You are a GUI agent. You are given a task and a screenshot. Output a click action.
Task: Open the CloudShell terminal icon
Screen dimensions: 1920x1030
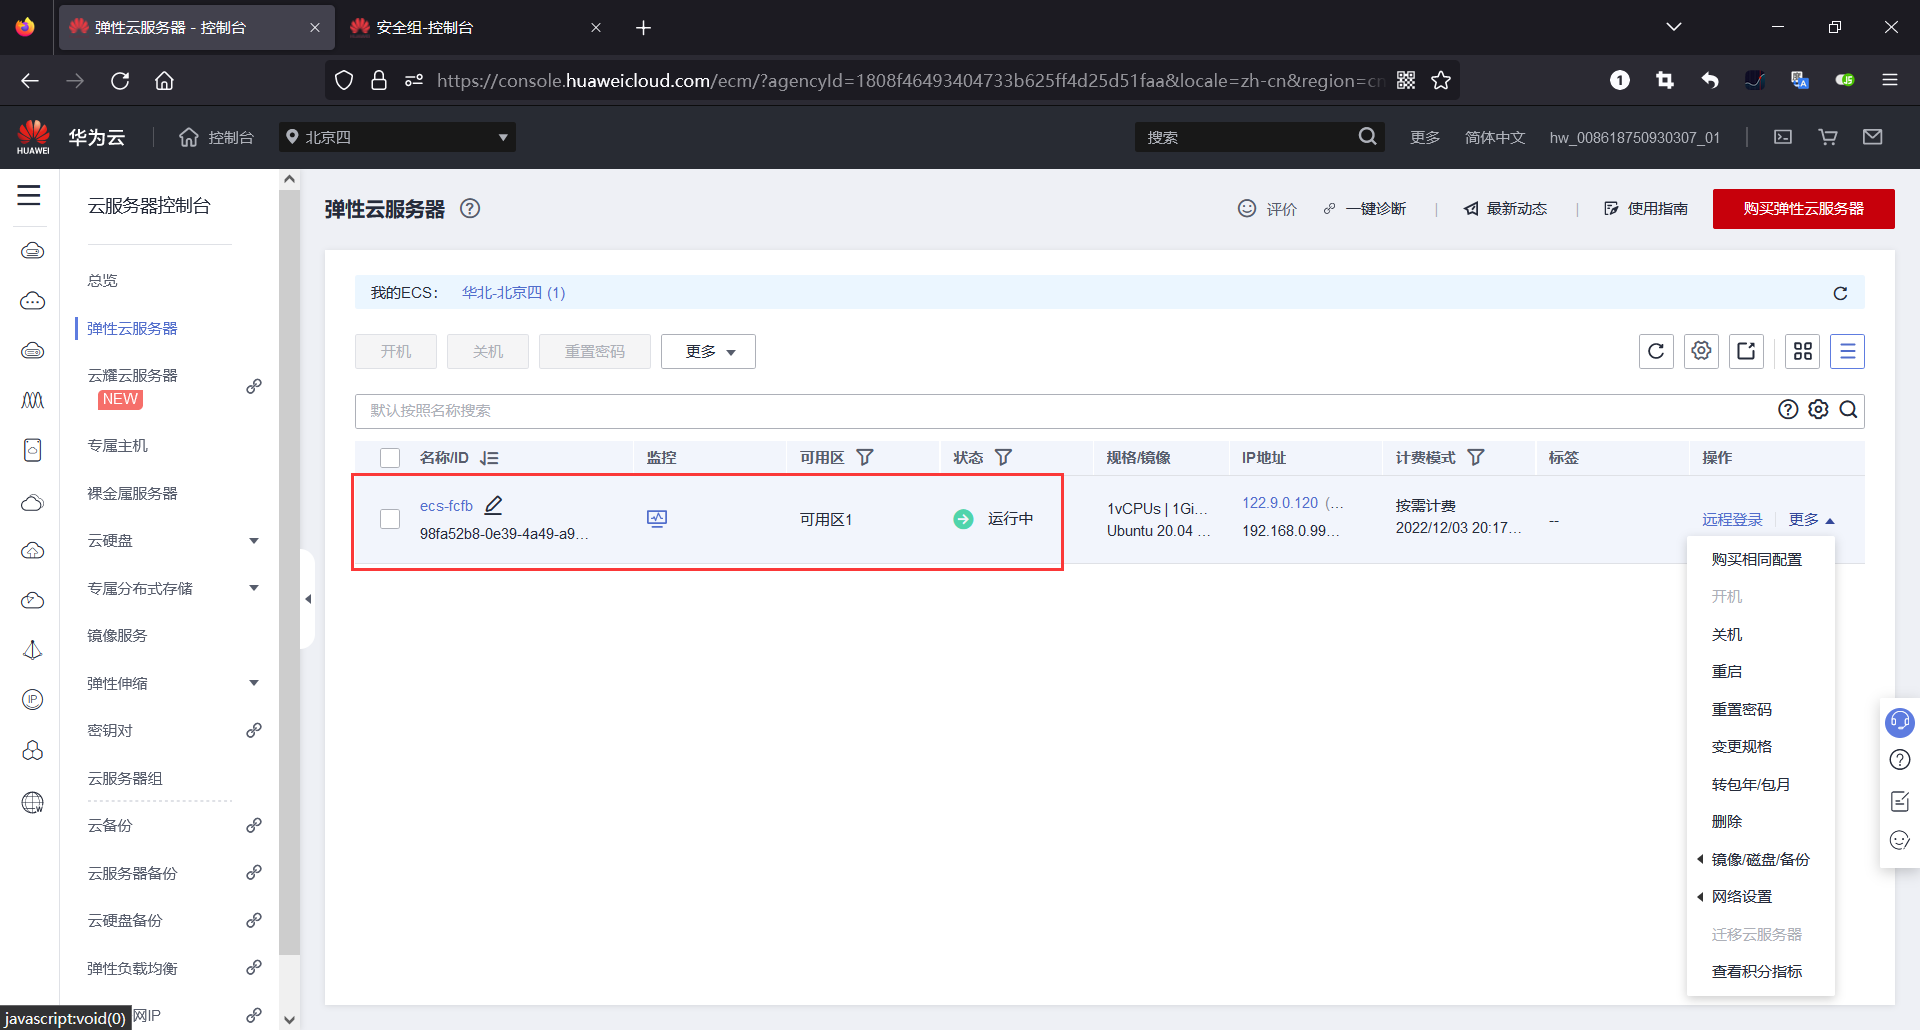1783,137
